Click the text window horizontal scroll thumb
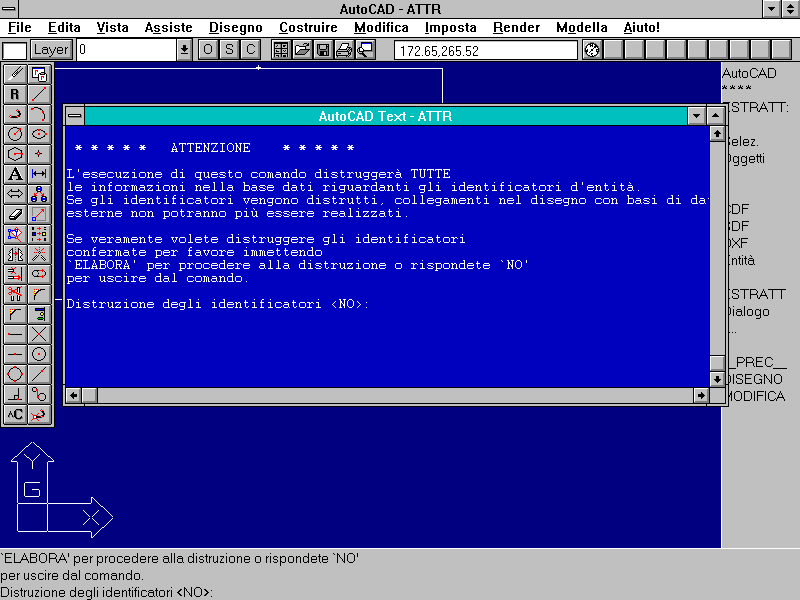 [90, 395]
